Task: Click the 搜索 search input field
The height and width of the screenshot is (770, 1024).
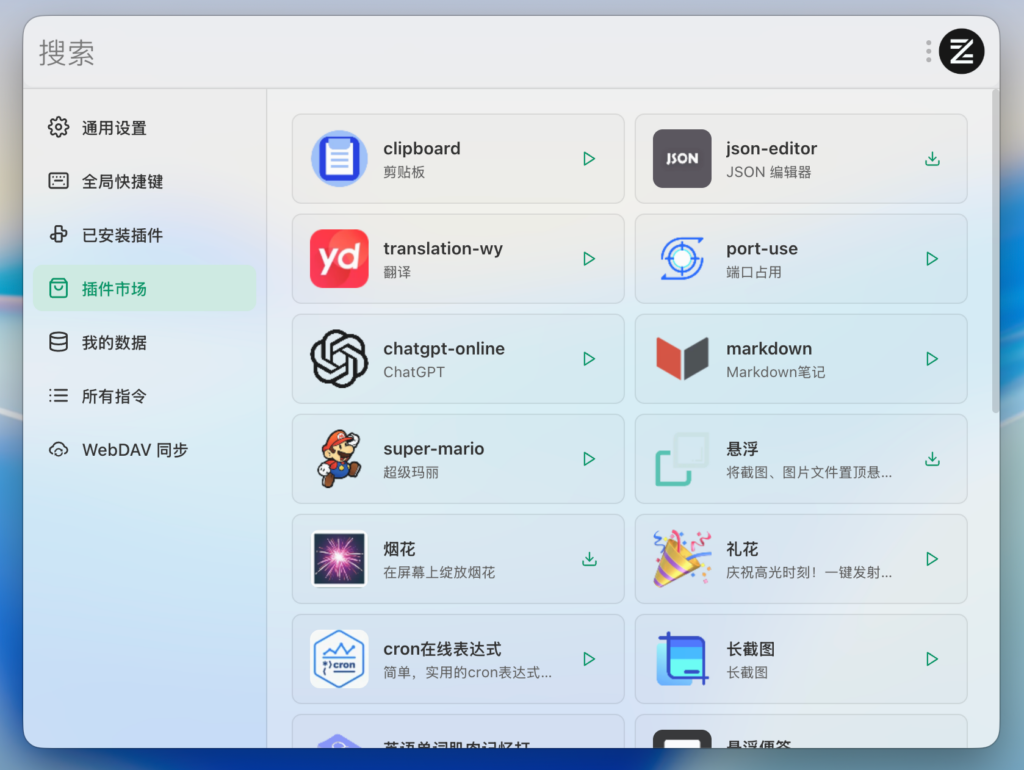Action: click(200, 52)
